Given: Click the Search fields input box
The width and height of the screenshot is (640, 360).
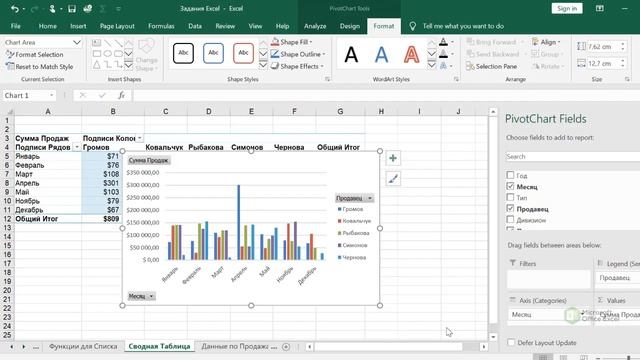Looking at the screenshot, I should pyautogui.click(x=572, y=156).
